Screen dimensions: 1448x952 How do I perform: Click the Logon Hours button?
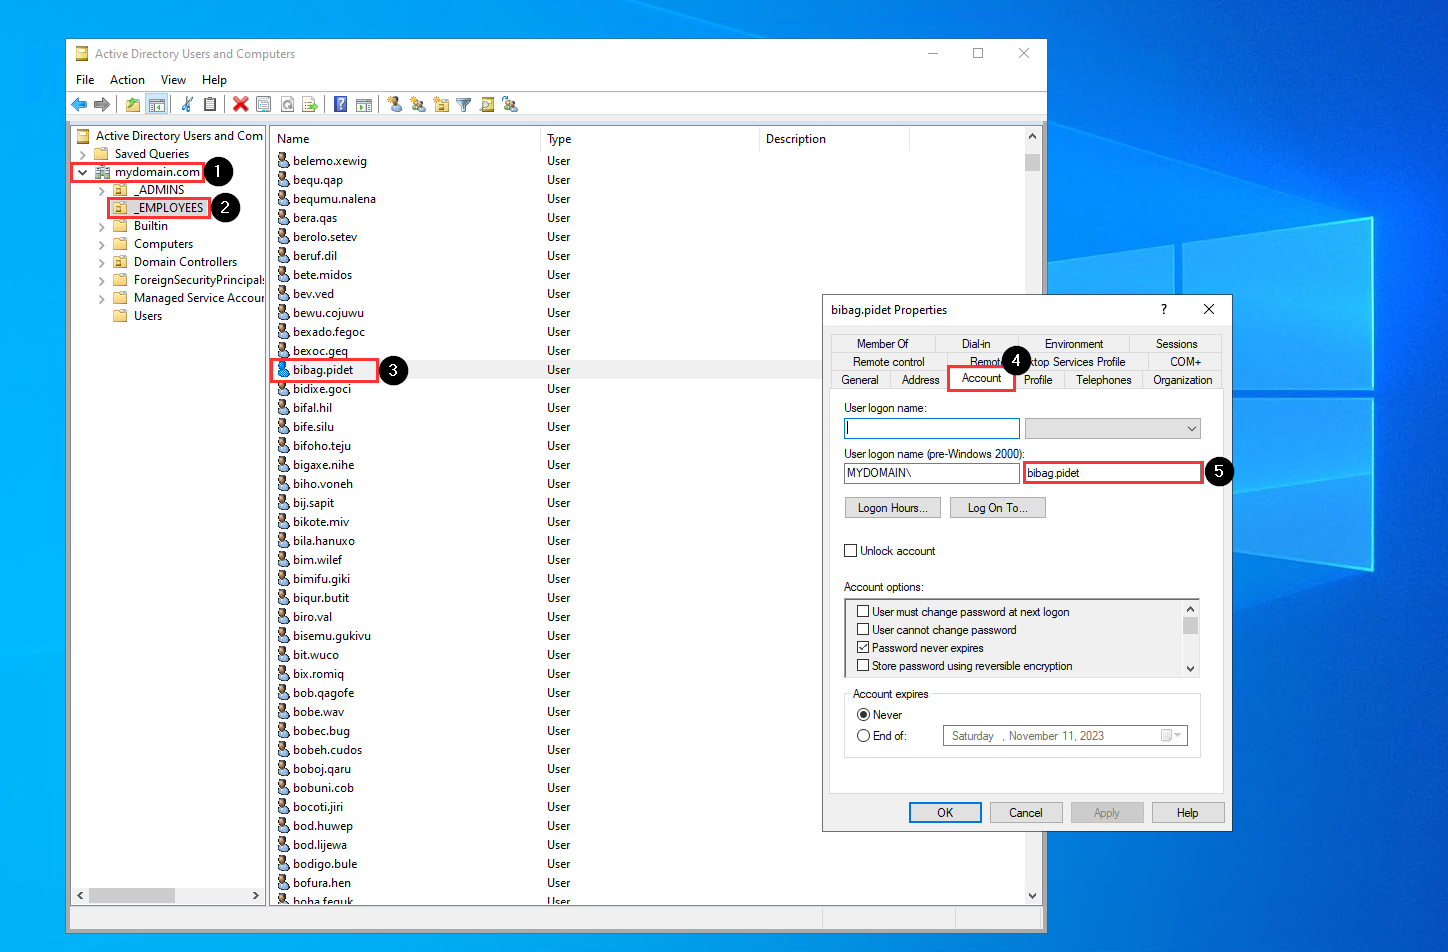point(892,508)
